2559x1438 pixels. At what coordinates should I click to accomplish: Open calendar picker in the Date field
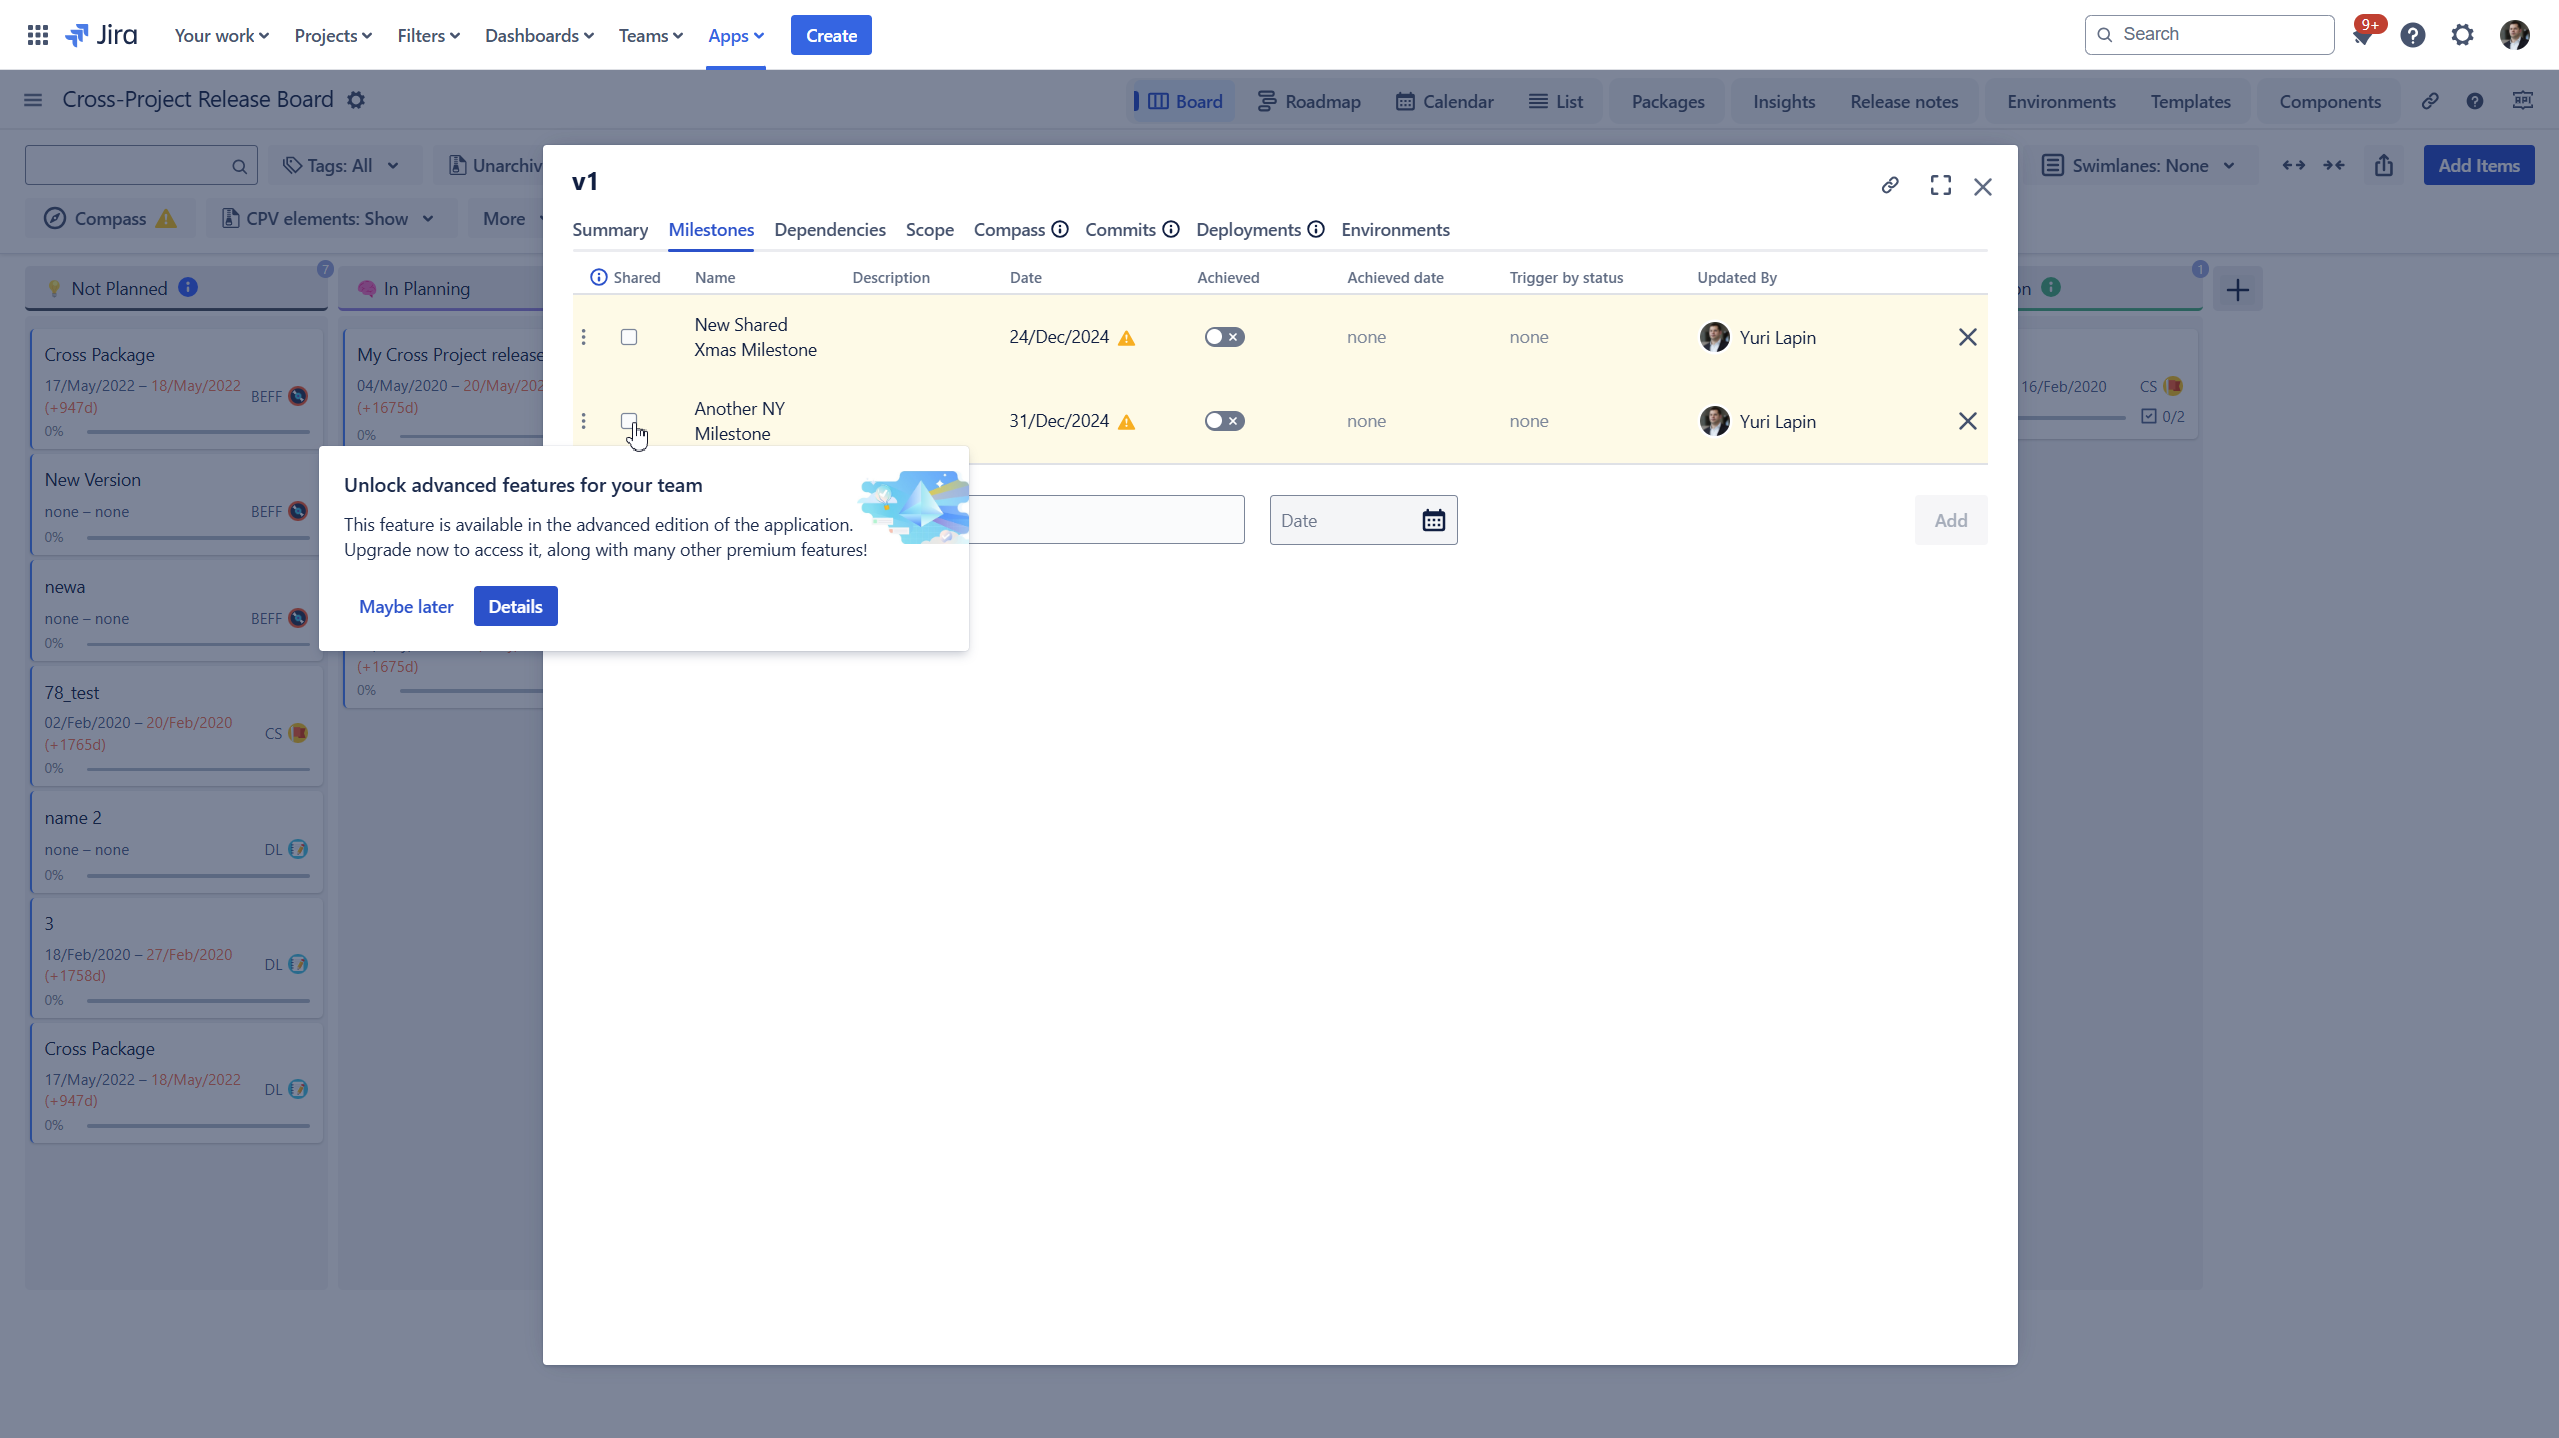tap(1432, 519)
